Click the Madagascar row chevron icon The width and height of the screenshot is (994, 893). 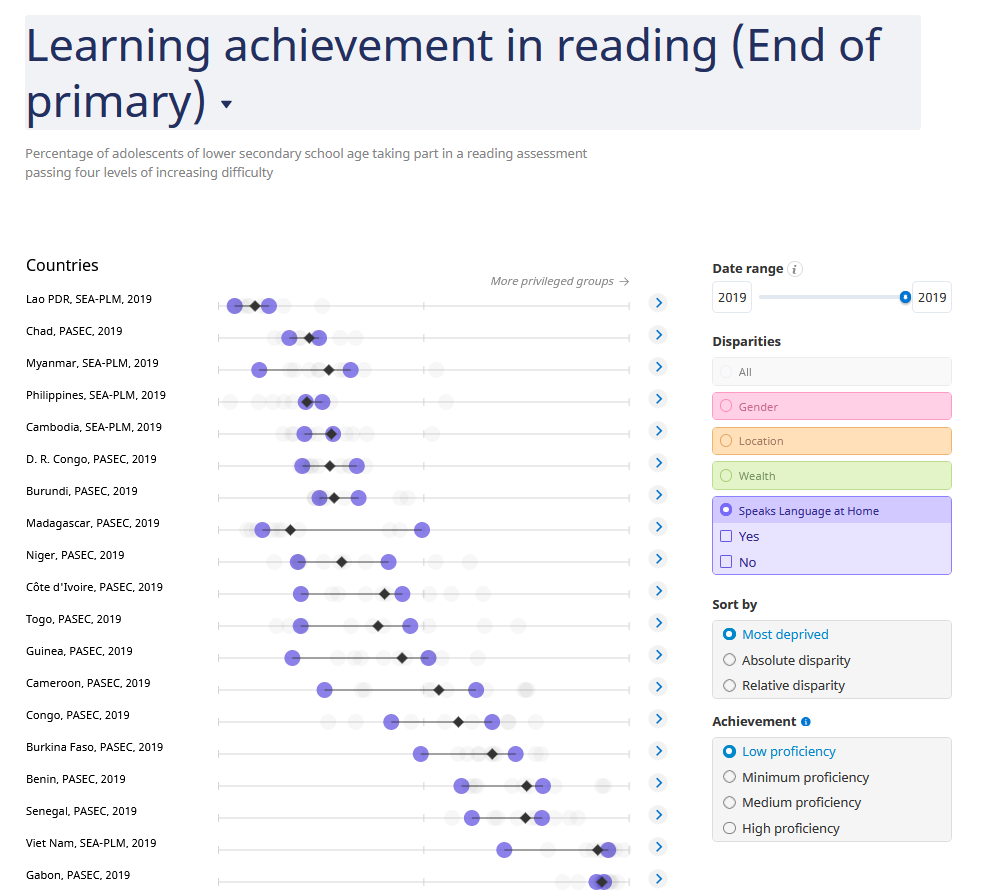[x=658, y=527]
